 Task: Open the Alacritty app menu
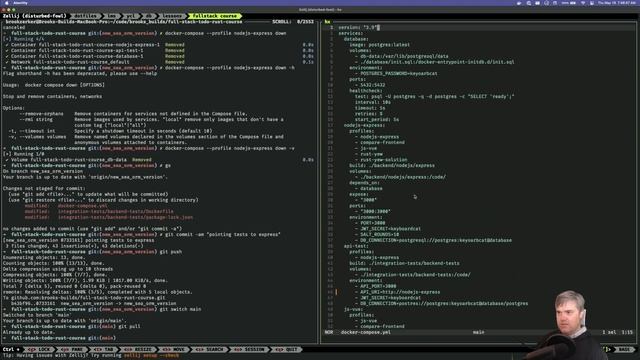click(x=20, y=3)
